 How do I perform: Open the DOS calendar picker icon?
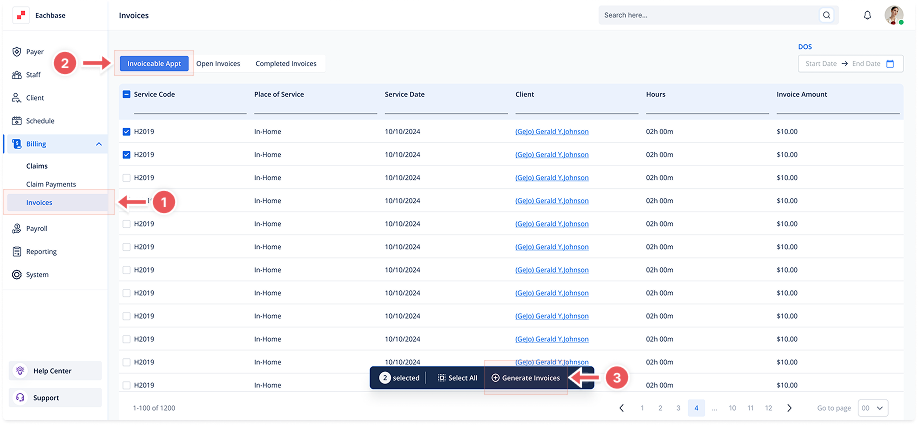pos(890,64)
